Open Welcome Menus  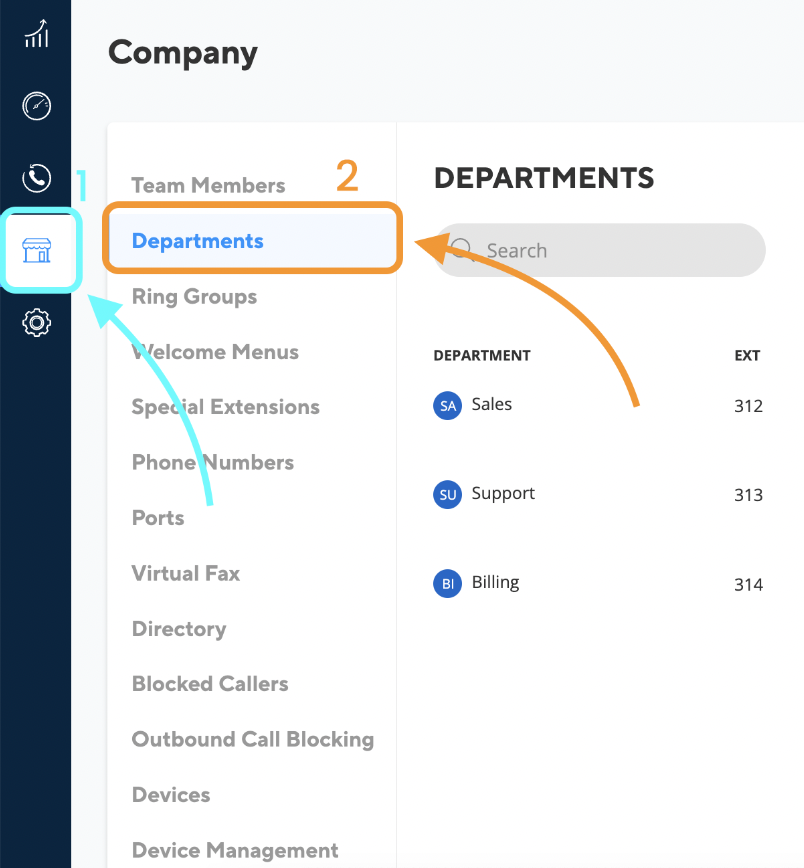pyautogui.click(x=215, y=352)
